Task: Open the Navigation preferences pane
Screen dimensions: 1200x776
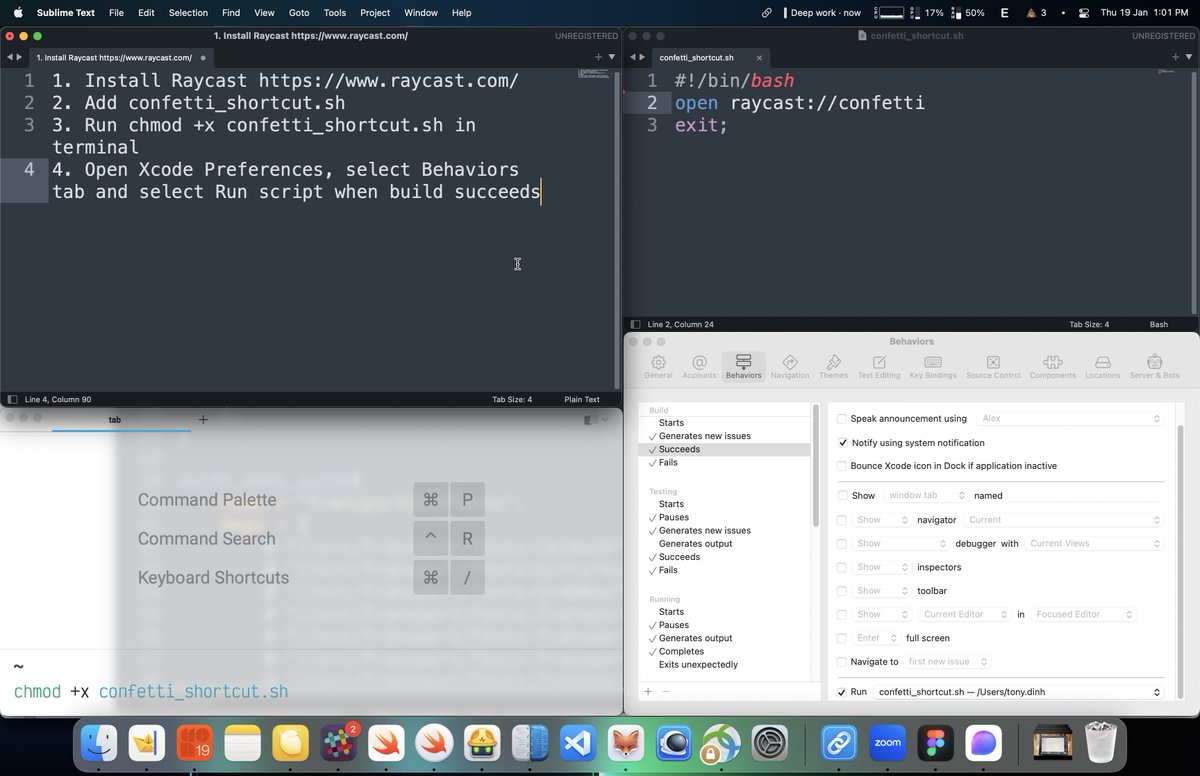Action: (790, 366)
